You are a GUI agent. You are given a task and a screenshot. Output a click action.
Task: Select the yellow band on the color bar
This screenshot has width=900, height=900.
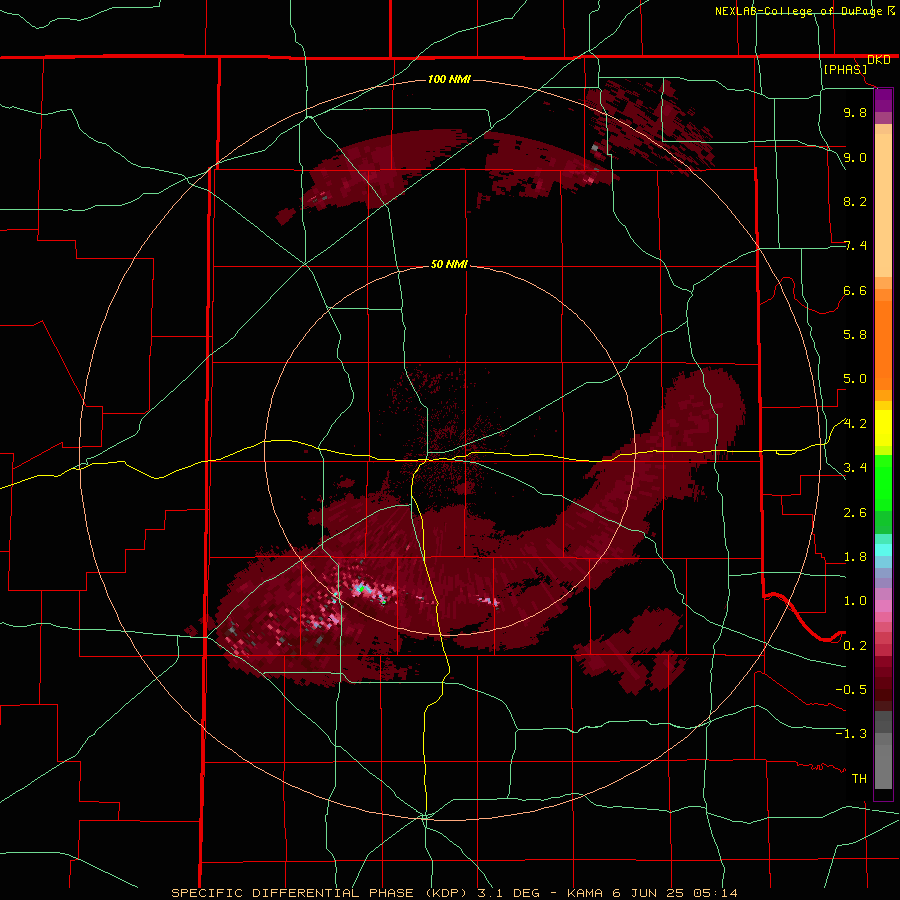click(x=883, y=428)
